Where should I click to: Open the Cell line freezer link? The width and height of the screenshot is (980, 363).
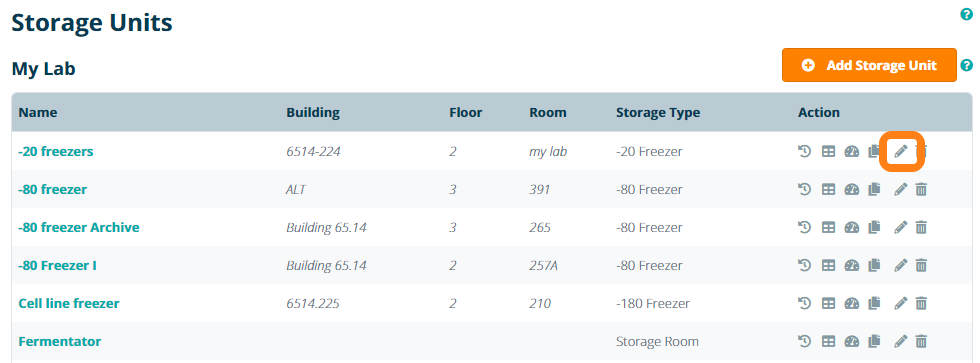pos(69,304)
